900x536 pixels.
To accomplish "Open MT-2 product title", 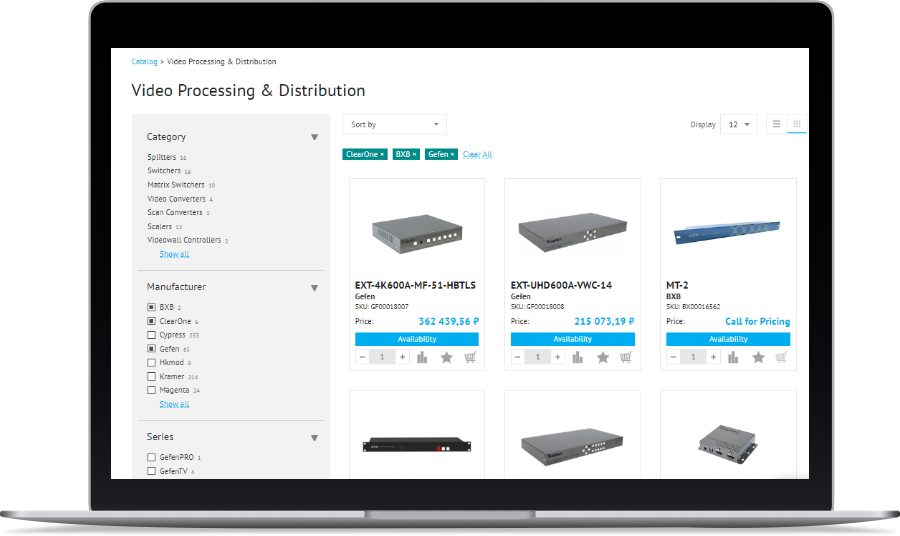I will pos(677,285).
